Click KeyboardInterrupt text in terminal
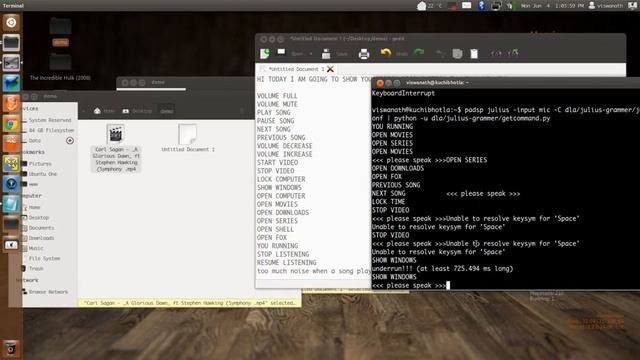 403,93
